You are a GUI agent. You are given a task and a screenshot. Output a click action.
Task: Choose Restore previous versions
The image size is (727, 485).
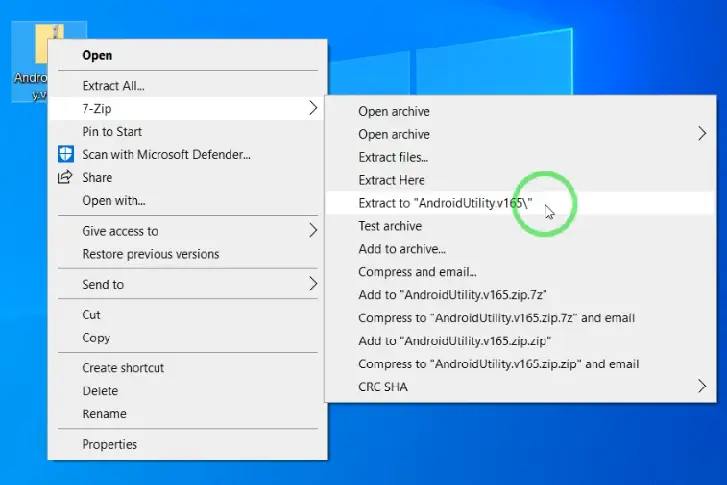click(187, 254)
